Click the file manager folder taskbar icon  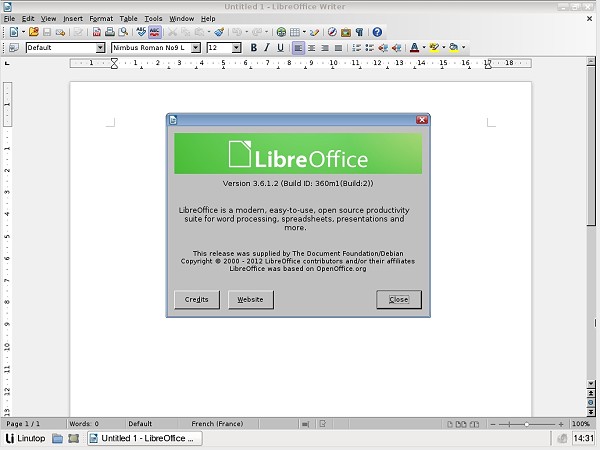(x=57, y=438)
